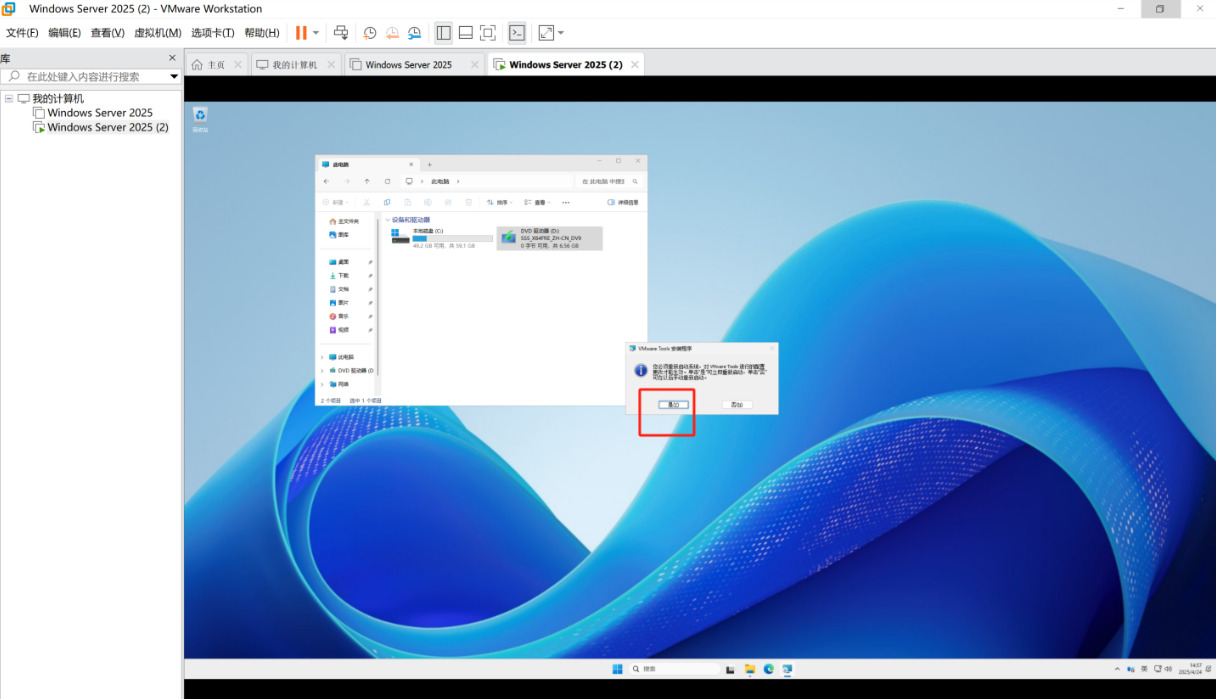Open the 文件(F) menu

coord(22,33)
